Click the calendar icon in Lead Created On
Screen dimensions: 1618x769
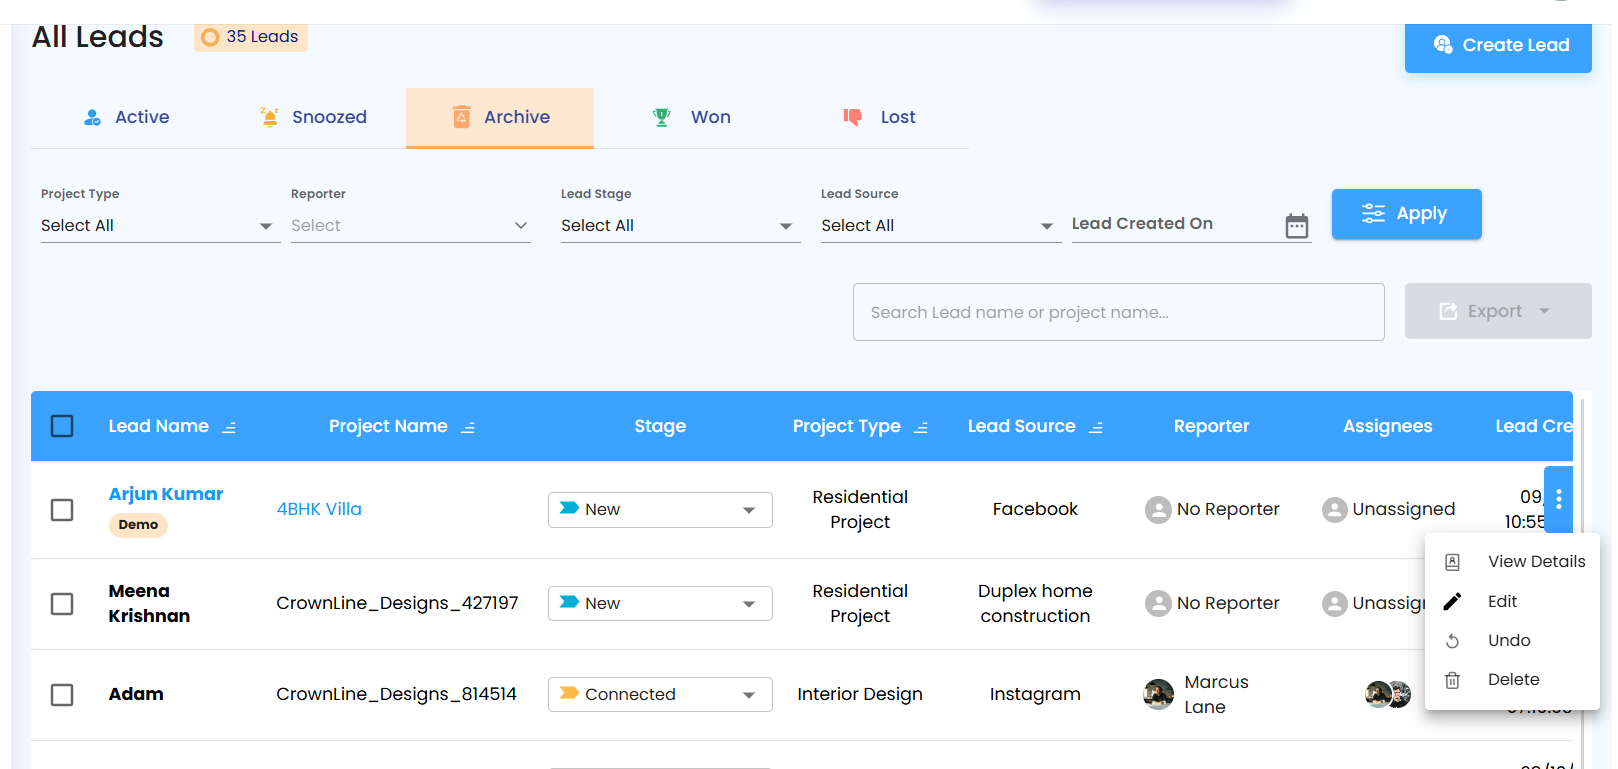point(1296,226)
